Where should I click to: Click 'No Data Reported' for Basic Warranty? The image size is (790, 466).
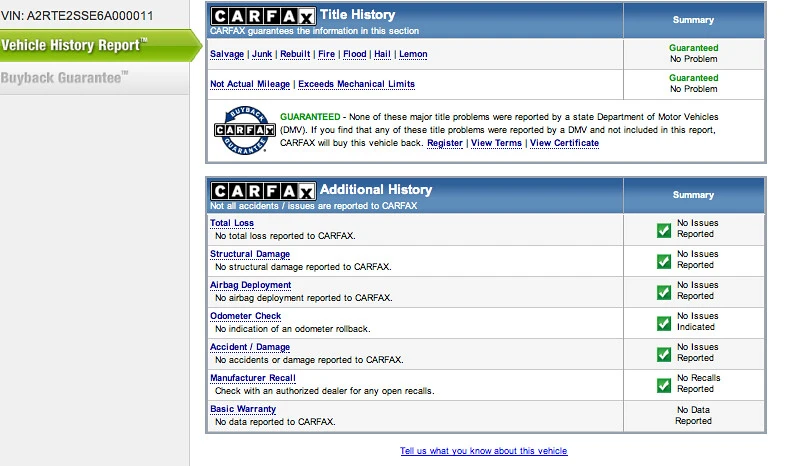693,416
